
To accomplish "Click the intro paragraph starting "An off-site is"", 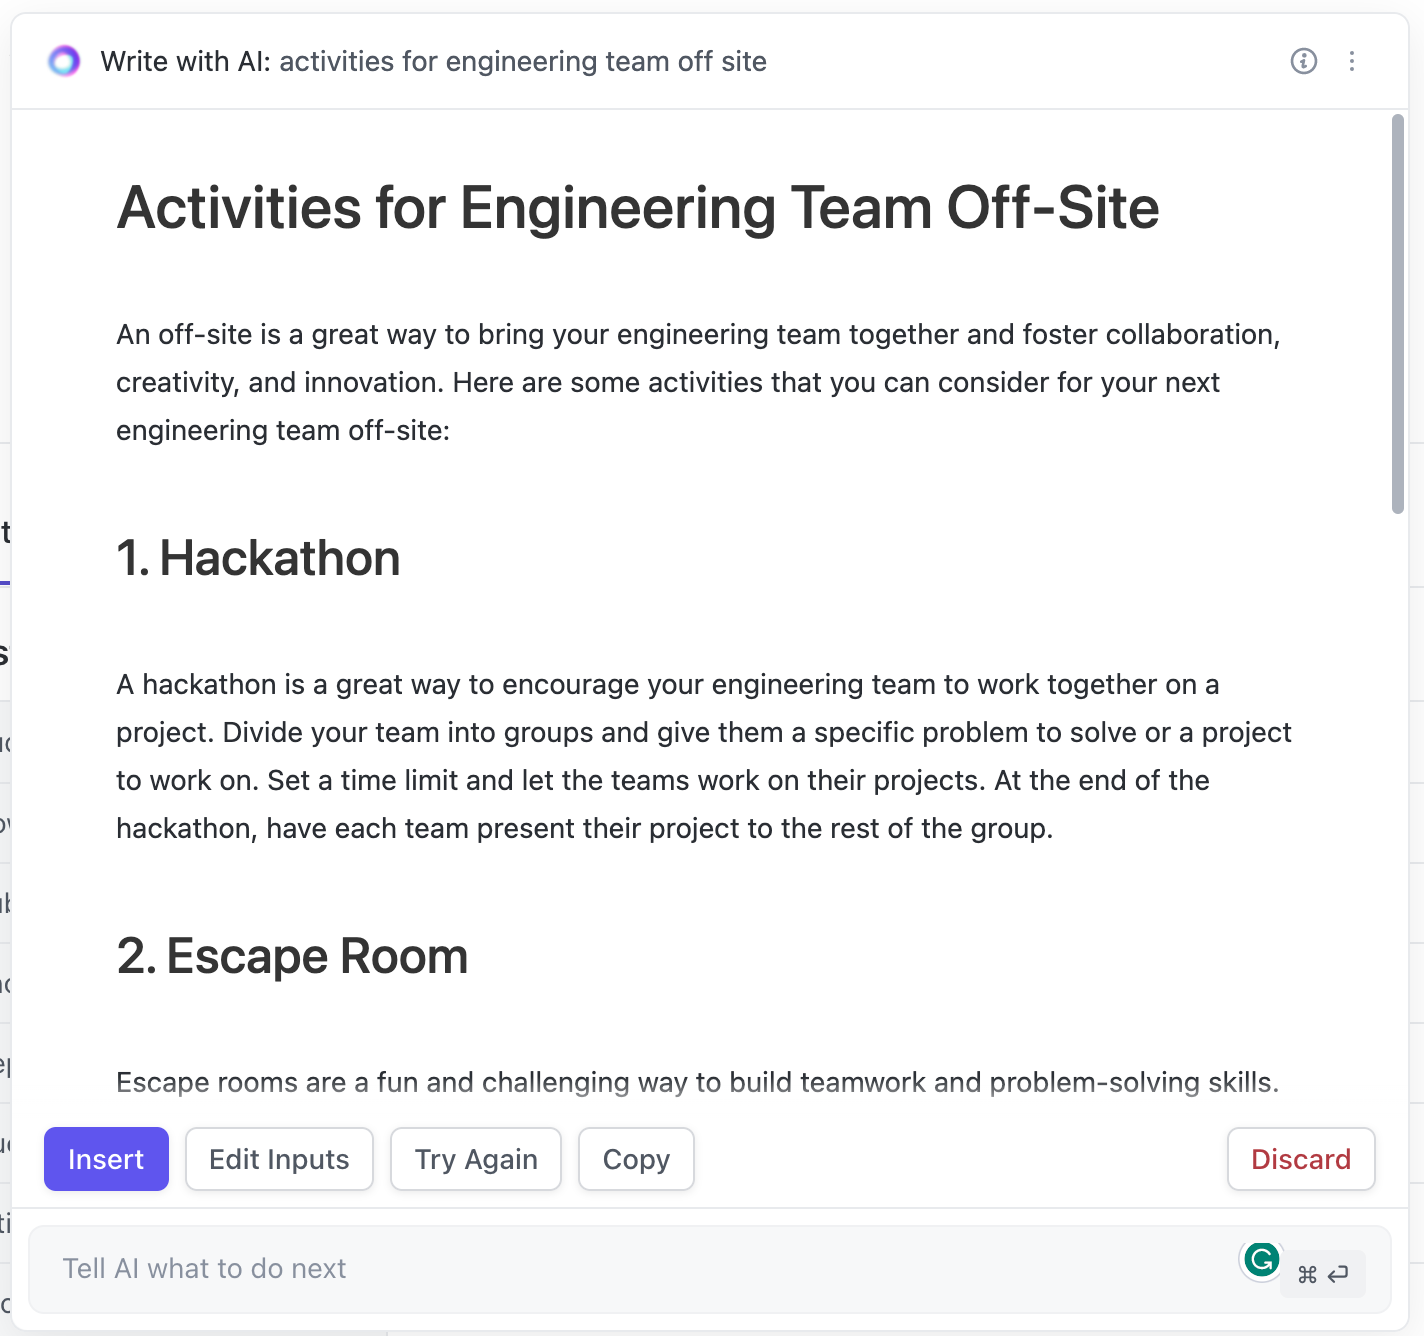I will coord(697,382).
